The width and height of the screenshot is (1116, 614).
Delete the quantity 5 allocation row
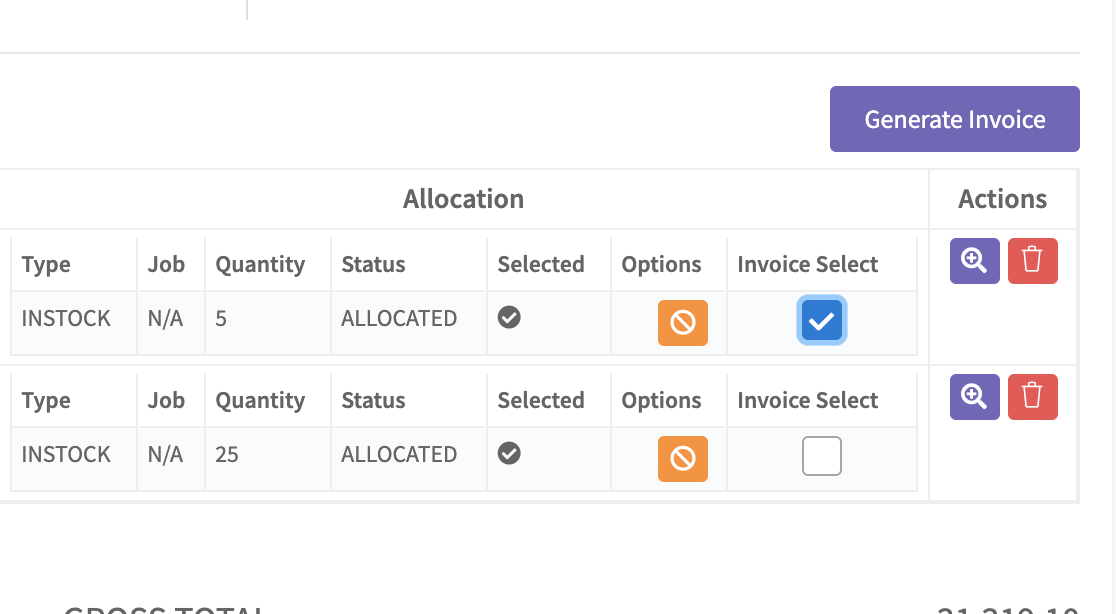[1032, 260]
